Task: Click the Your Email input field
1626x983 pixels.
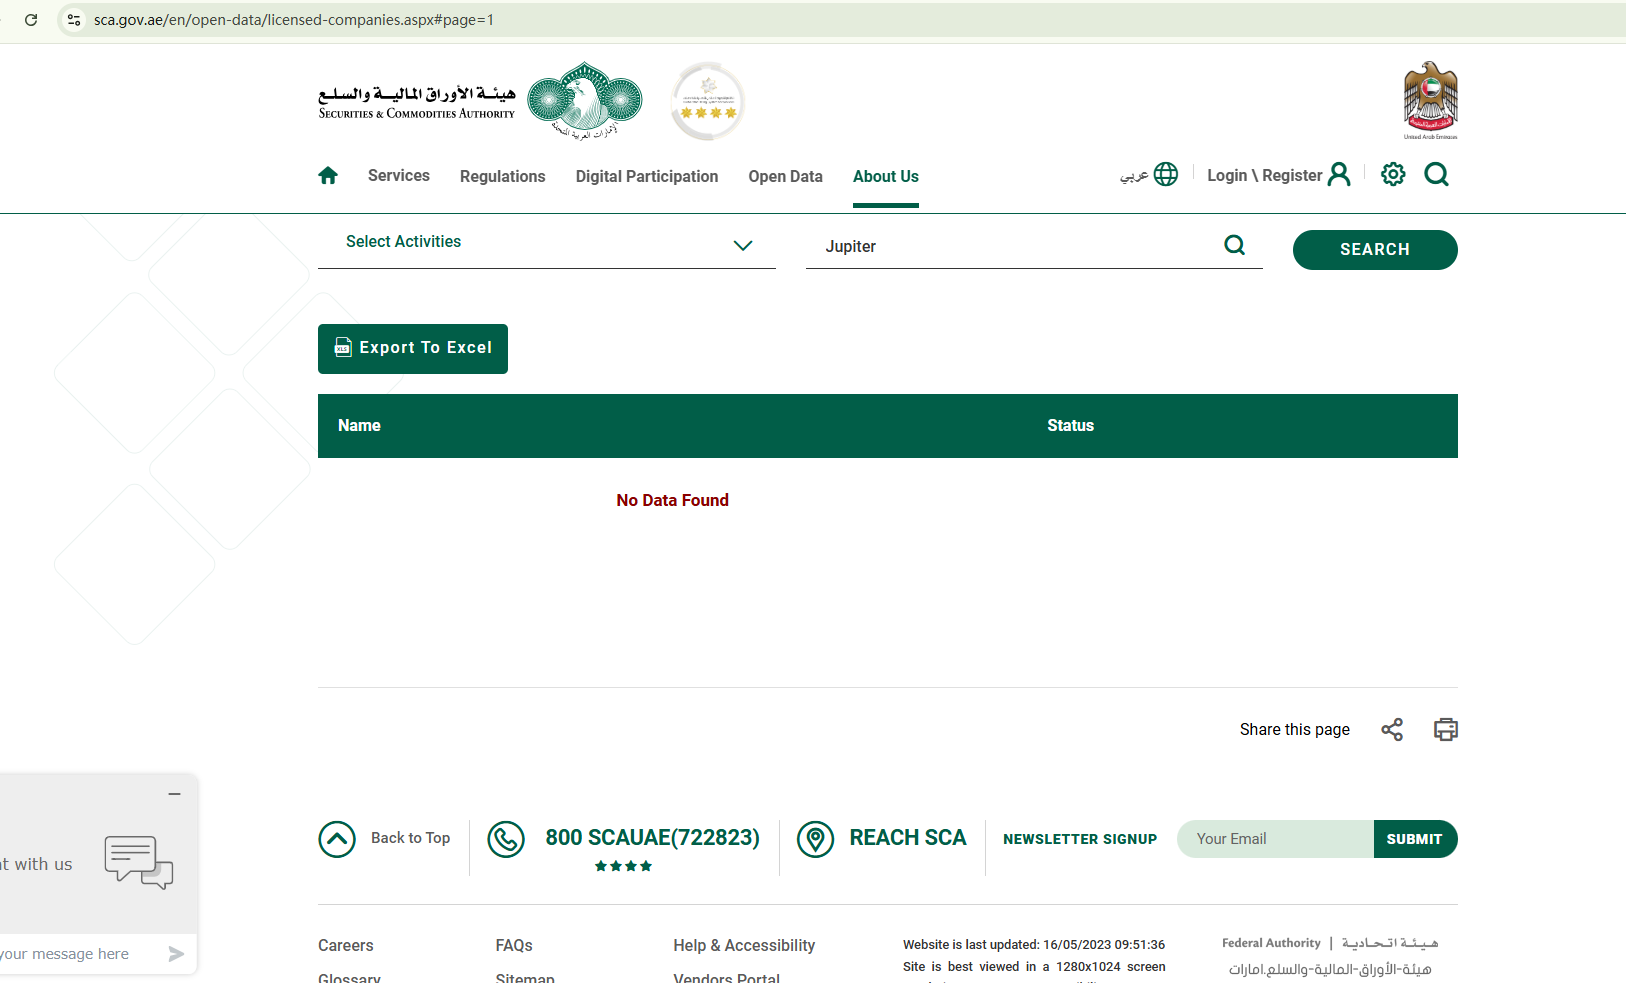Action: (x=1275, y=839)
